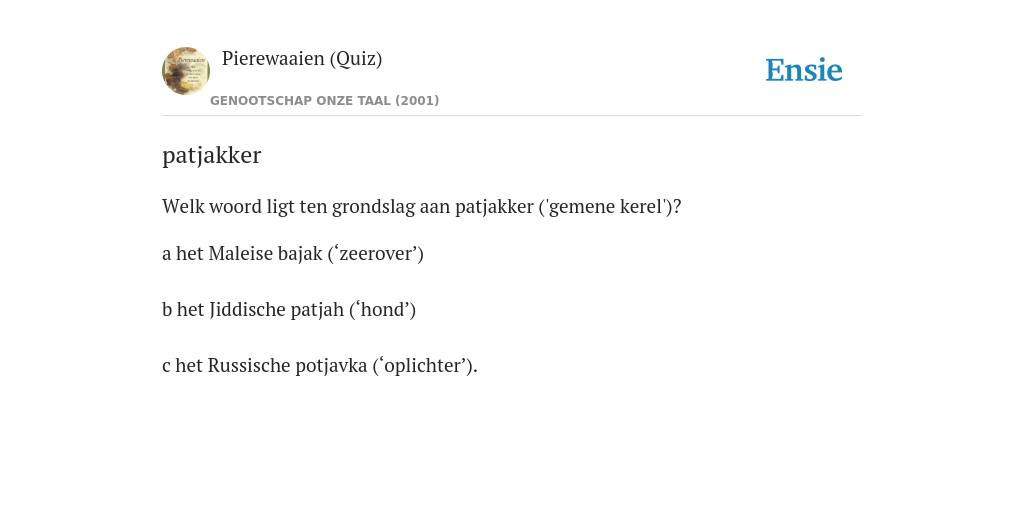Click the Pierewaaien round book cover thumbnail
The height and width of the screenshot is (512, 1024).
186,71
